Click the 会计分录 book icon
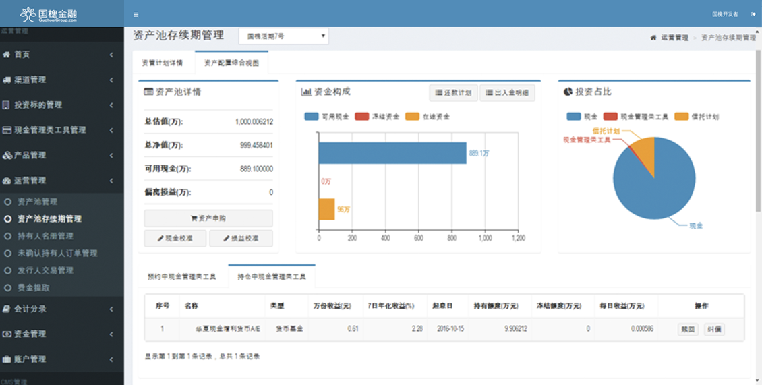 pos(6,309)
